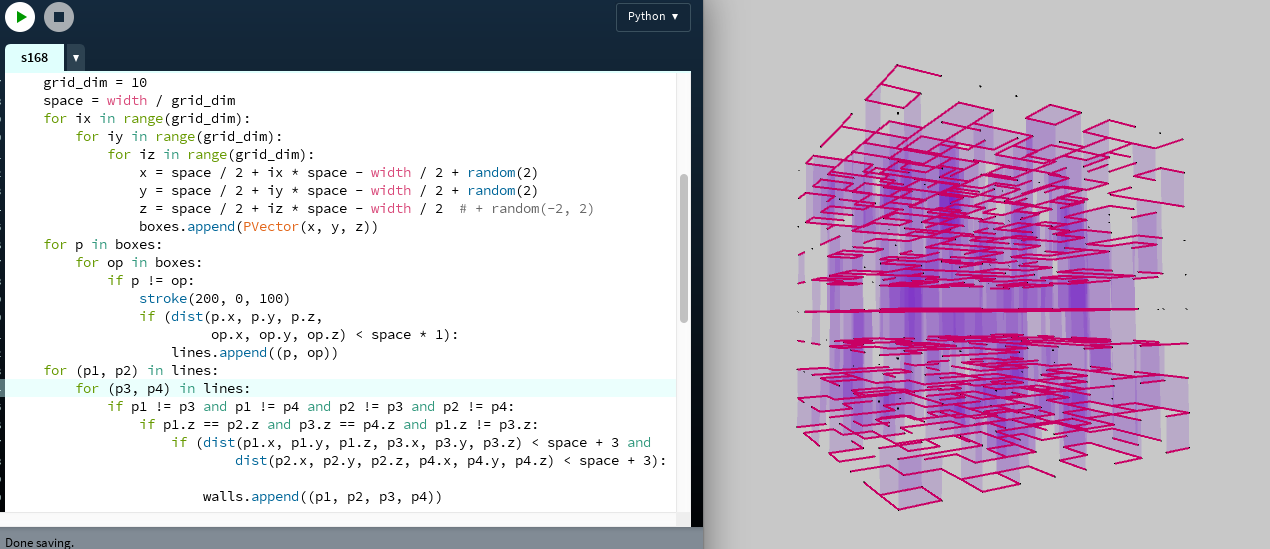The image size is (1270, 549).
Task: Click the editor's vertical scrollbar thumb
Action: tap(684, 247)
